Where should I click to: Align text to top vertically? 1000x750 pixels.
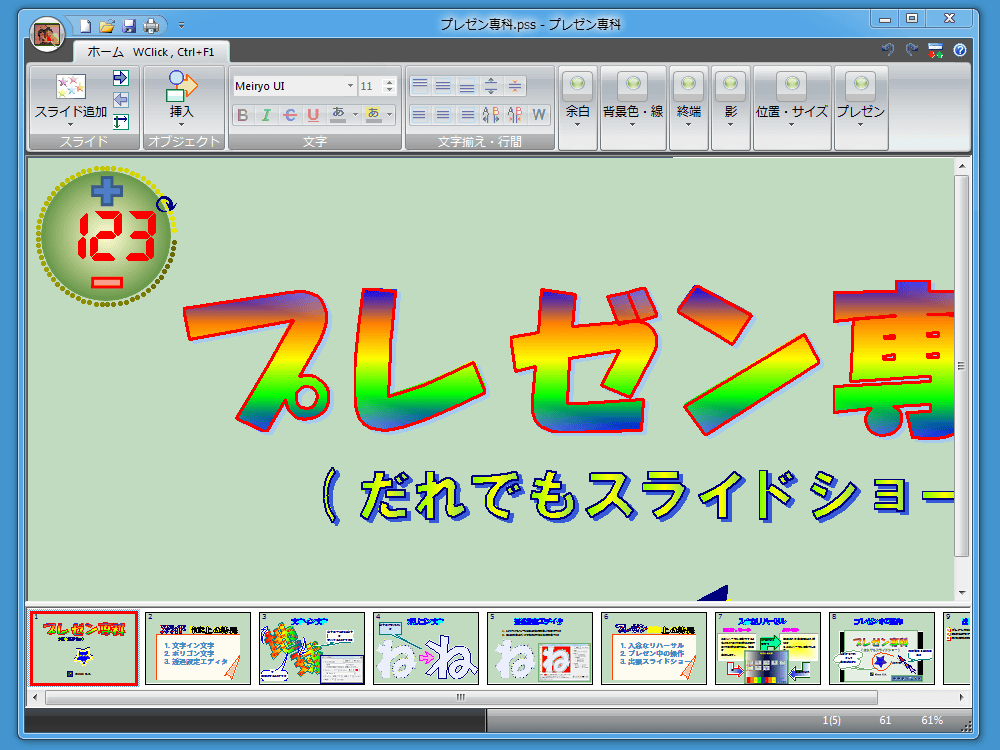point(420,85)
